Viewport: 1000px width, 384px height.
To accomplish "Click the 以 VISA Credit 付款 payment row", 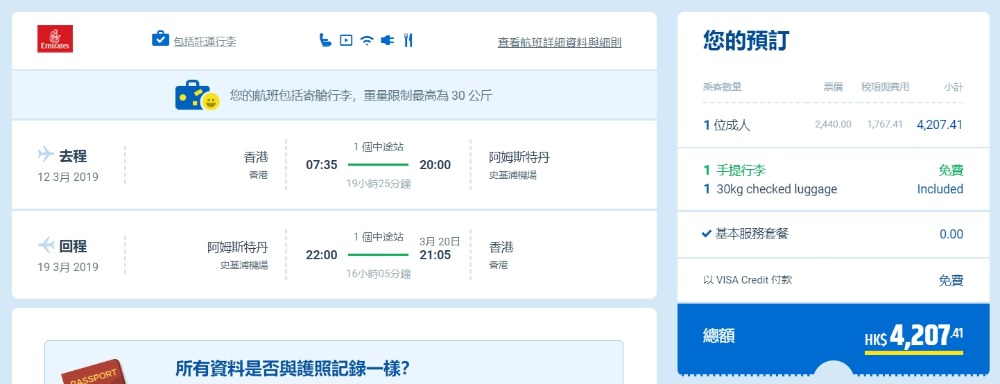I will [x=833, y=280].
